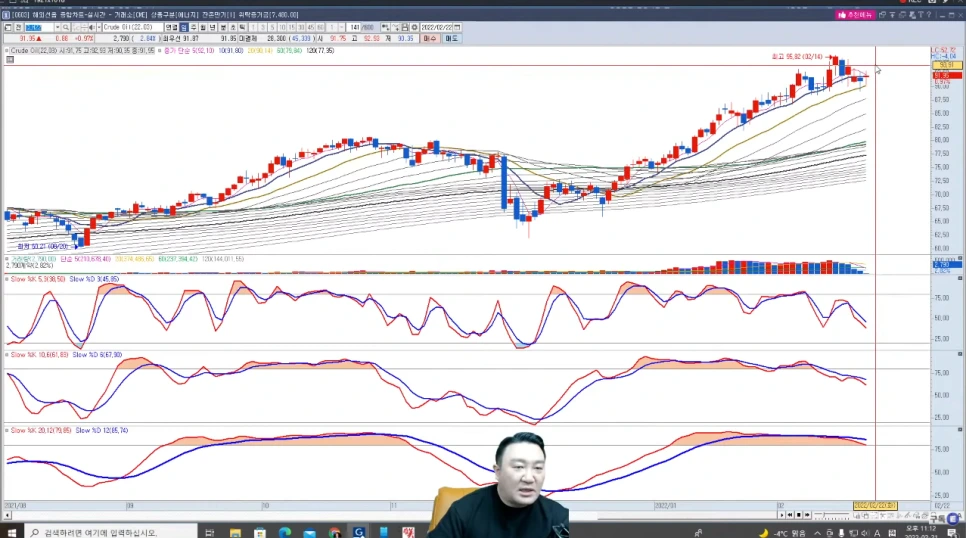Open the Mail app from the taskbar
This screenshot has height=538, width=966.
(x=309, y=532)
